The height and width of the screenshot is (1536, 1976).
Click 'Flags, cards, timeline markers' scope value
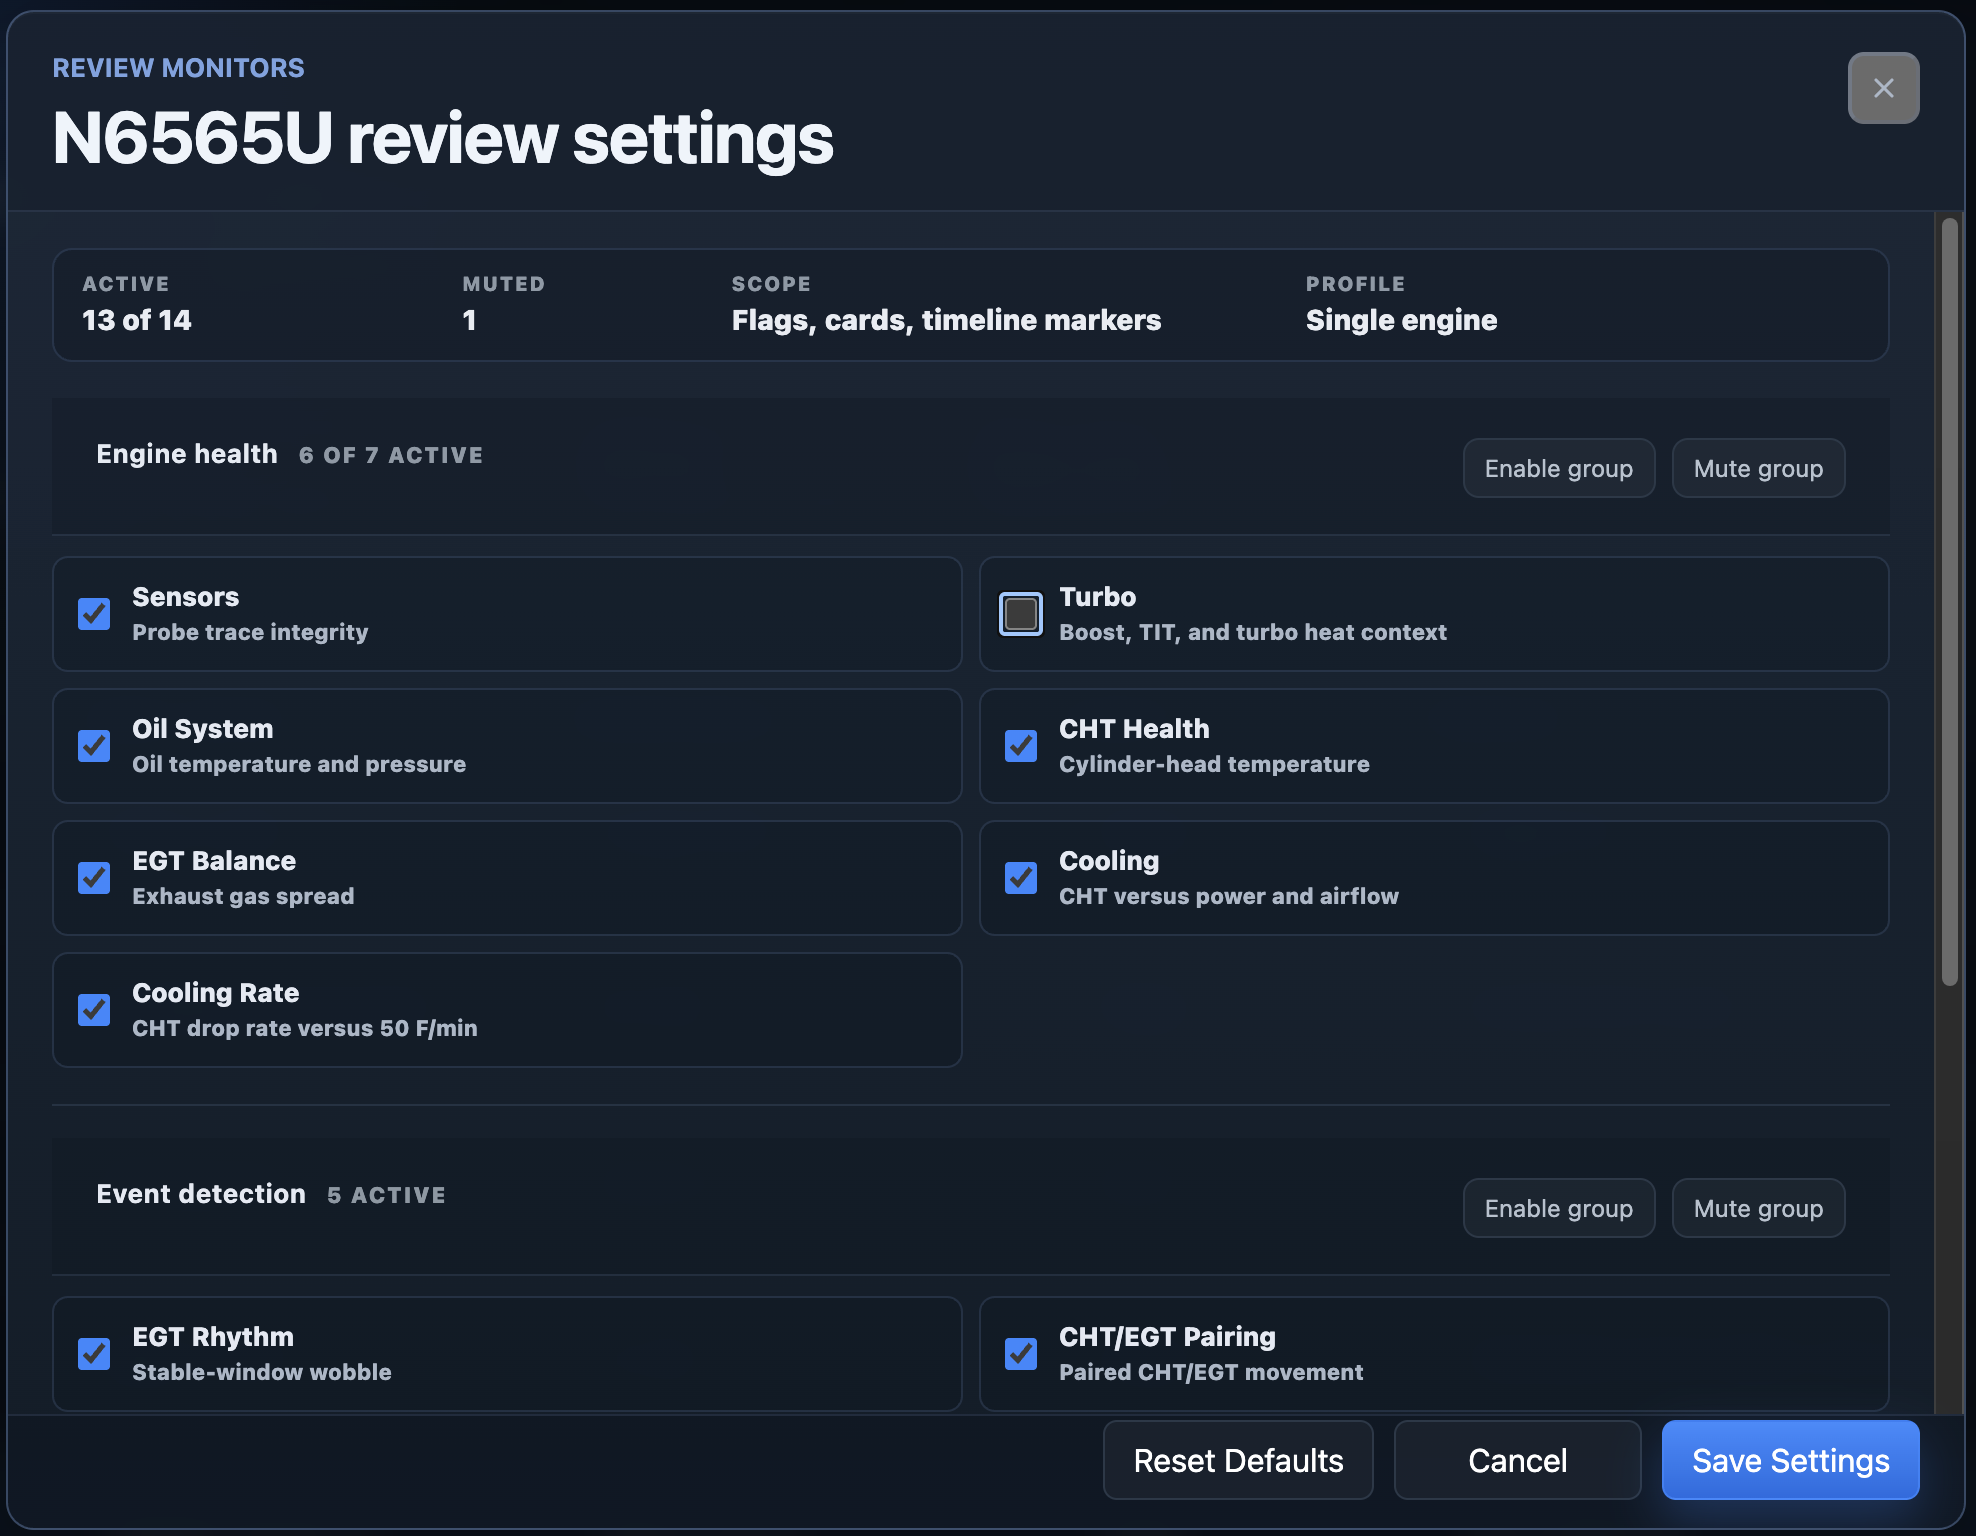click(946, 320)
